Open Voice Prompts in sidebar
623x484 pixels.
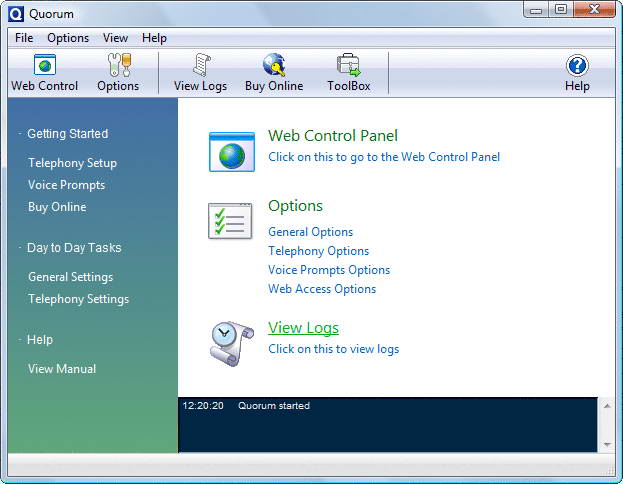[66, 185]
